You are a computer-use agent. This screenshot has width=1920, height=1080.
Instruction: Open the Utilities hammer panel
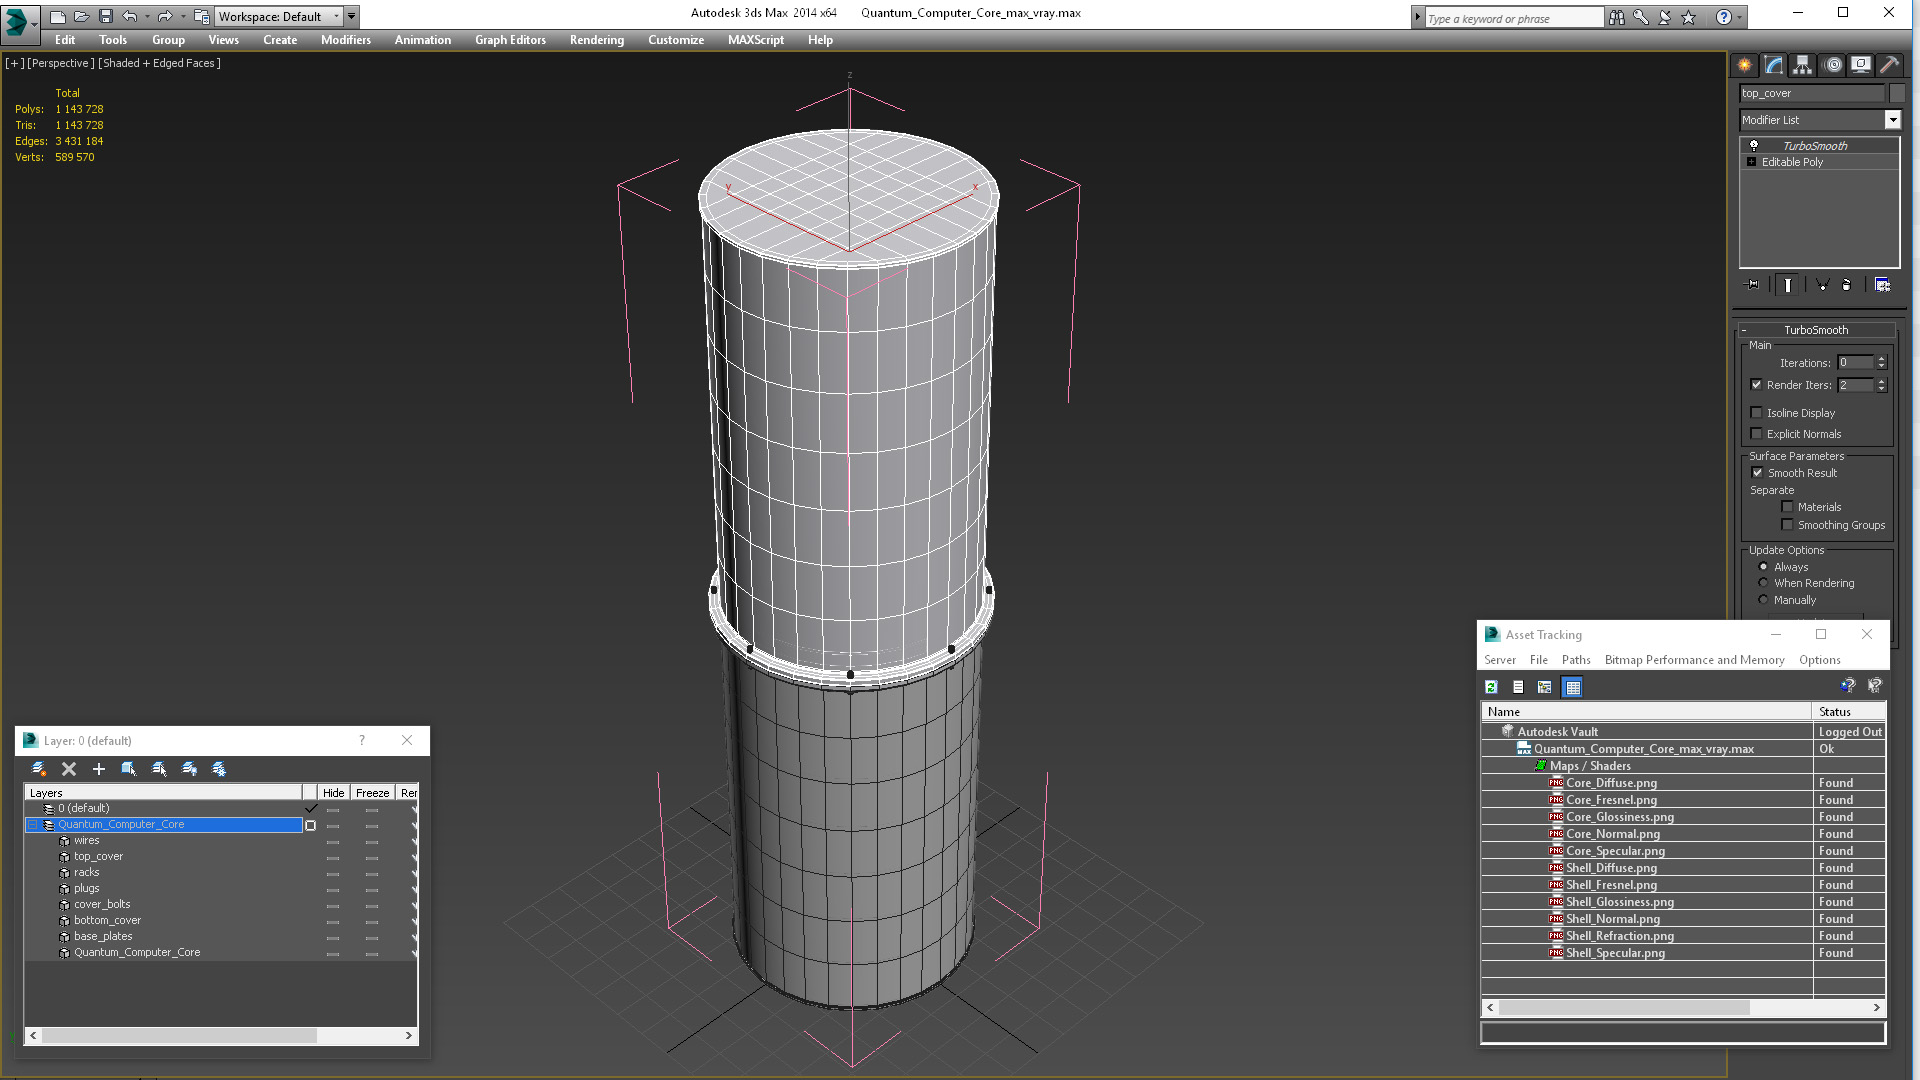1889,65
